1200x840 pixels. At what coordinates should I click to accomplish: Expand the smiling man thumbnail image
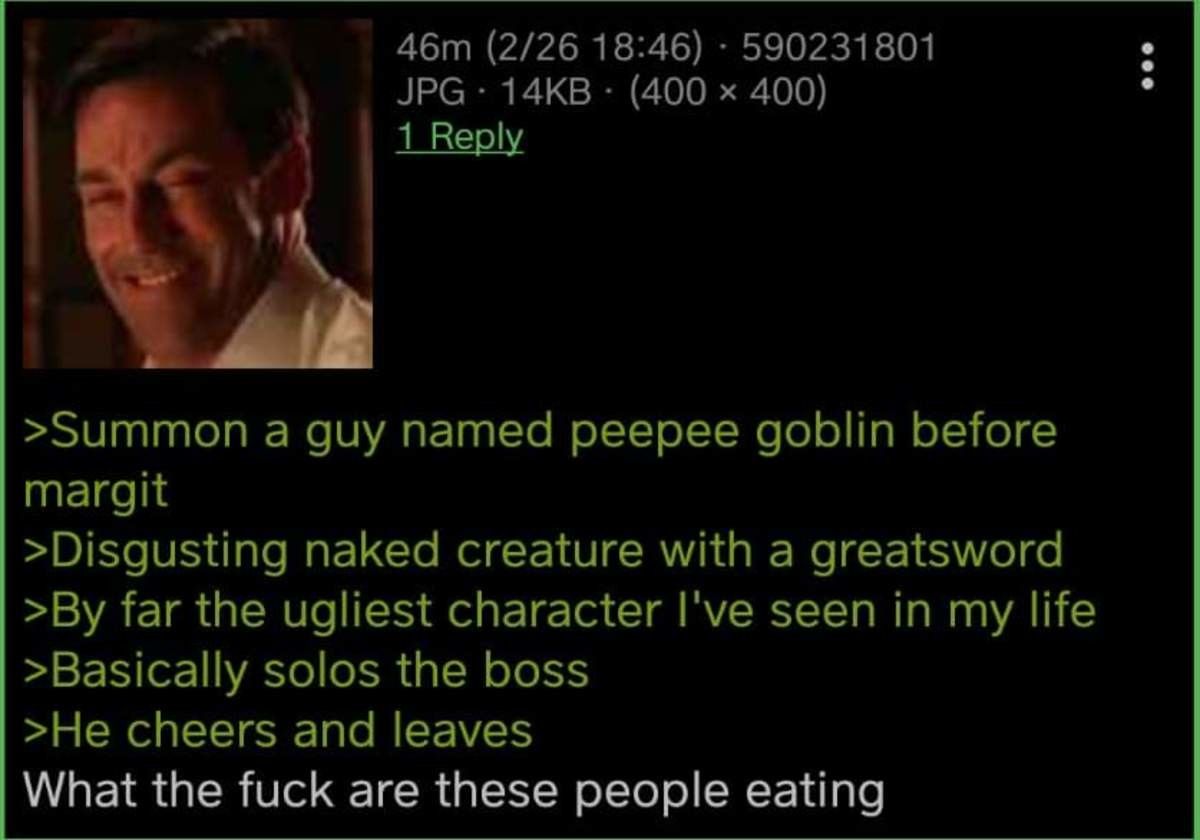click(198, 193)
